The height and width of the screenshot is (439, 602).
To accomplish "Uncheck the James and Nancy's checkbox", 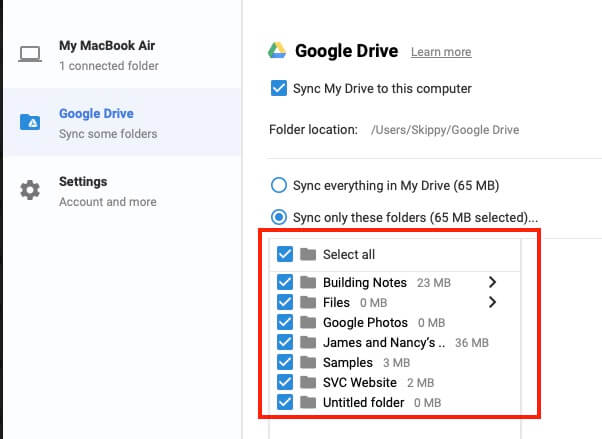I will 285,342.
